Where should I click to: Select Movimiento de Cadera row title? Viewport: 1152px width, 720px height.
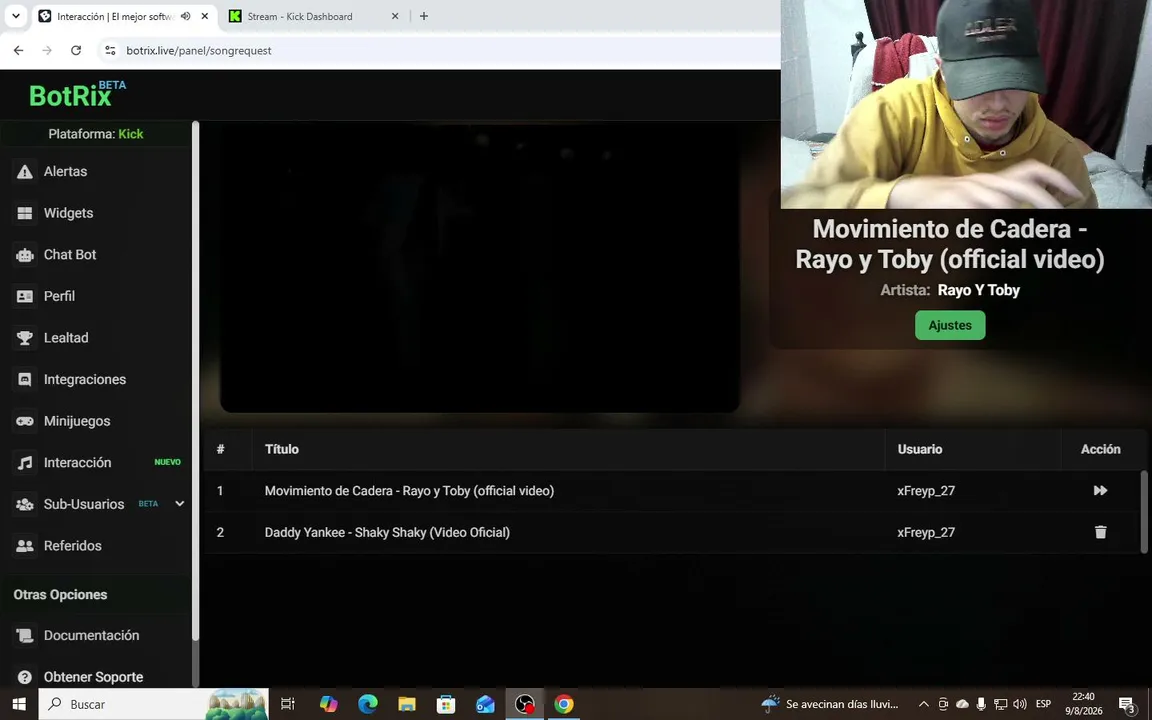coord(409,491)
